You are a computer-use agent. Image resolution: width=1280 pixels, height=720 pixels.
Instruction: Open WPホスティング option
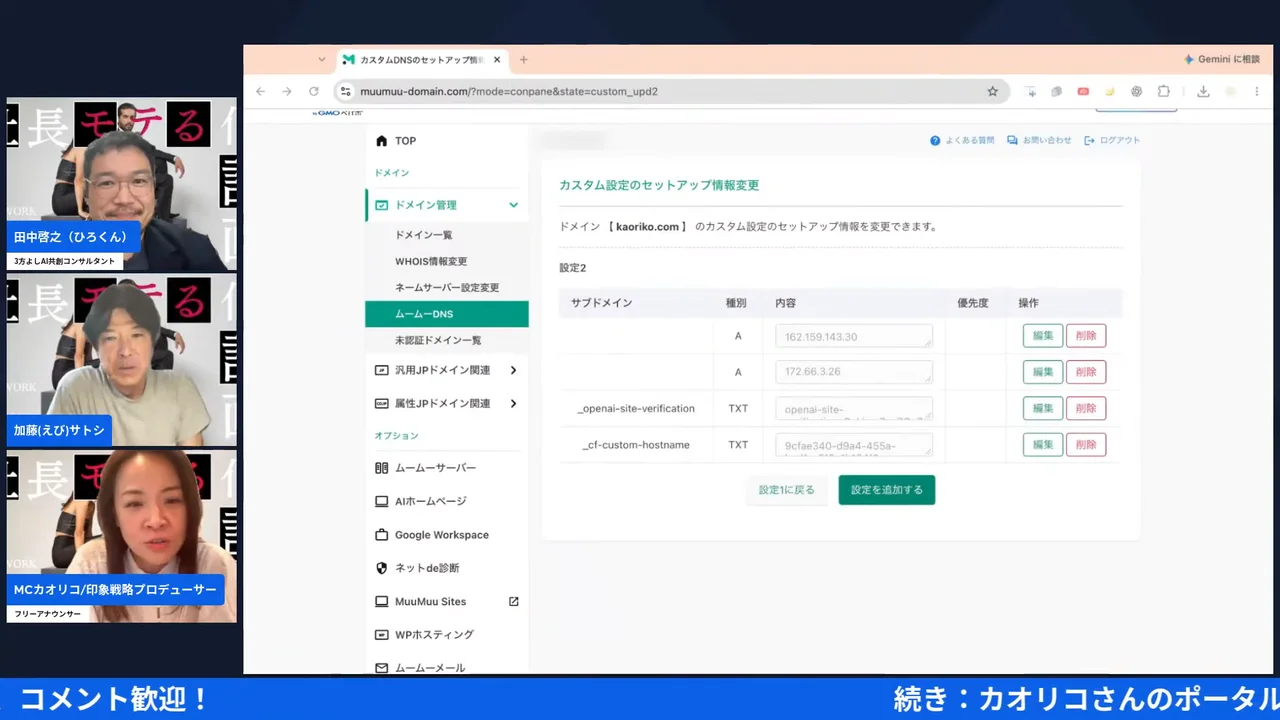tap(434, 635)
